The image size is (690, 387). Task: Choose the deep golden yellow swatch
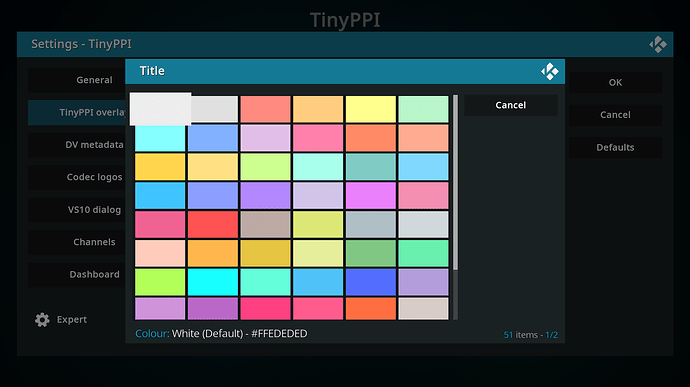[x=160, y=167]
